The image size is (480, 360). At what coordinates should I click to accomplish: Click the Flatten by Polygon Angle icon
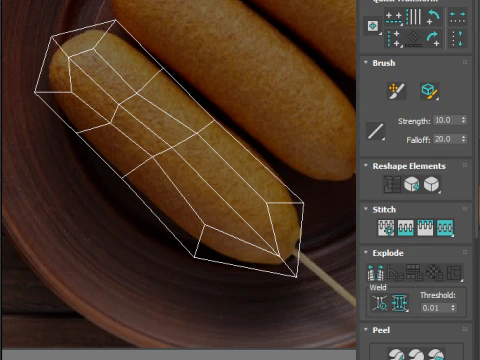coord(395,273)
